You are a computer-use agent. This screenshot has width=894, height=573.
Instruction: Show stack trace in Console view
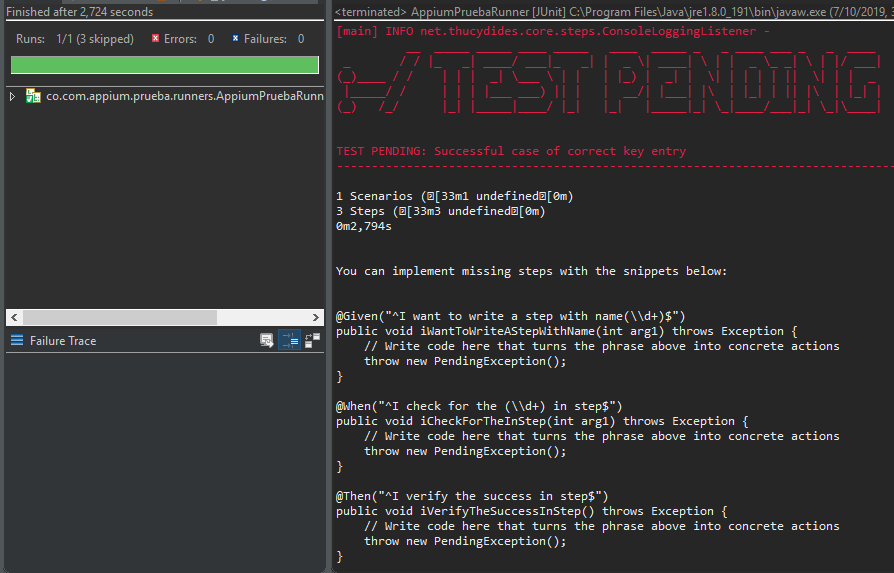tap(267, 341)
